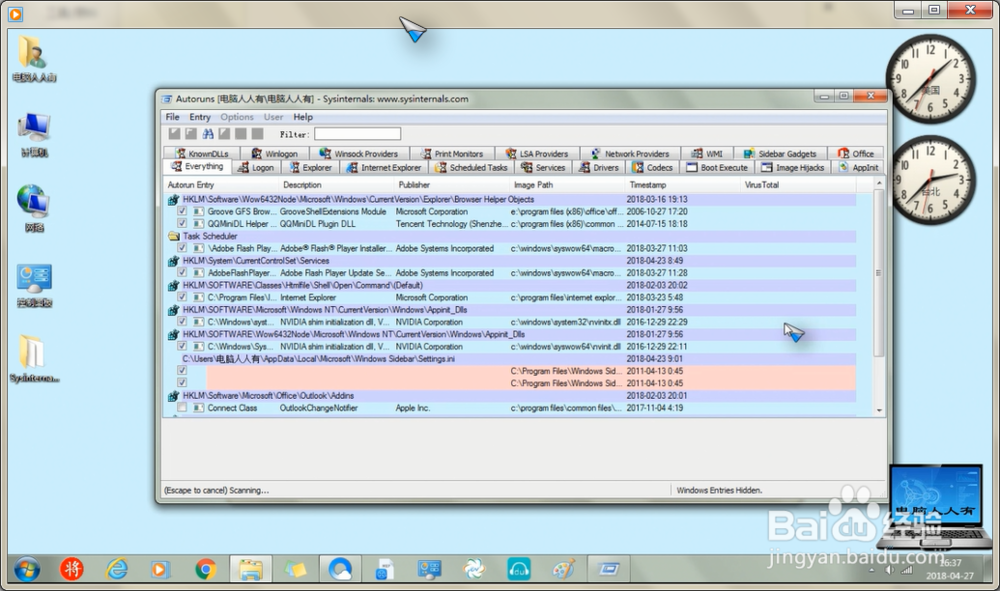Viewport: 1000px width, 591px height.
Task: Switch to the Services tab
Action: [543, 168]
